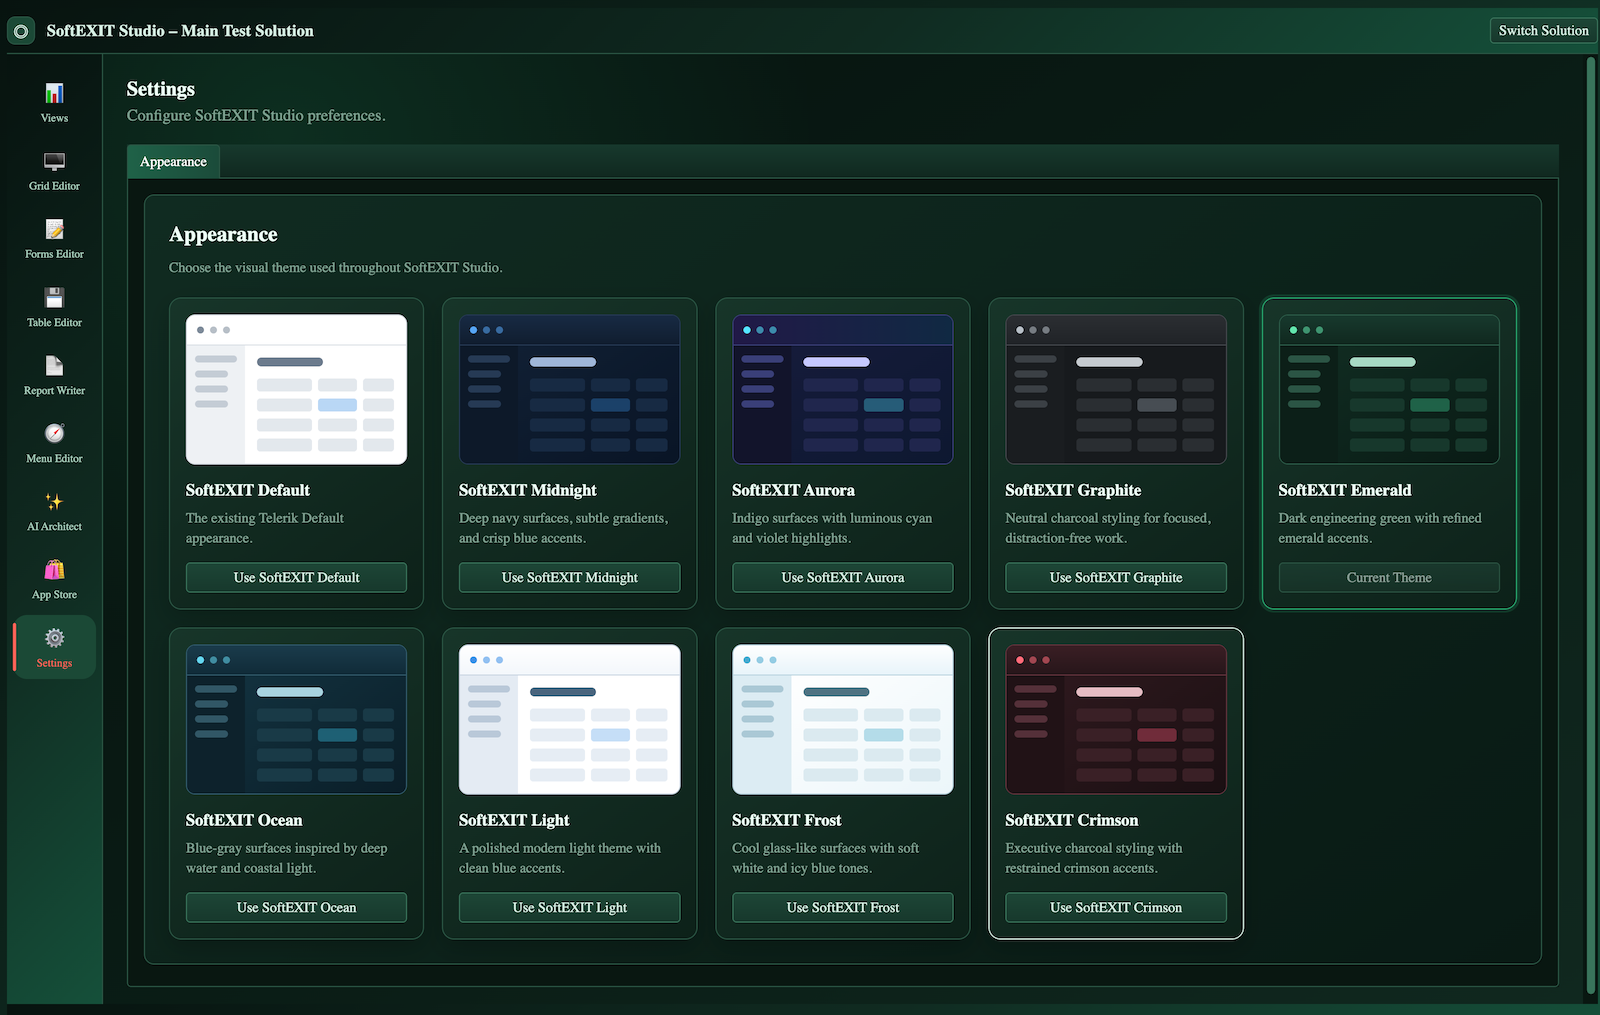Click the SoftEXIT Frost card title
Image resolution: width=1600 pixels, height=1015 pixels.
click(x=787, y=820)
